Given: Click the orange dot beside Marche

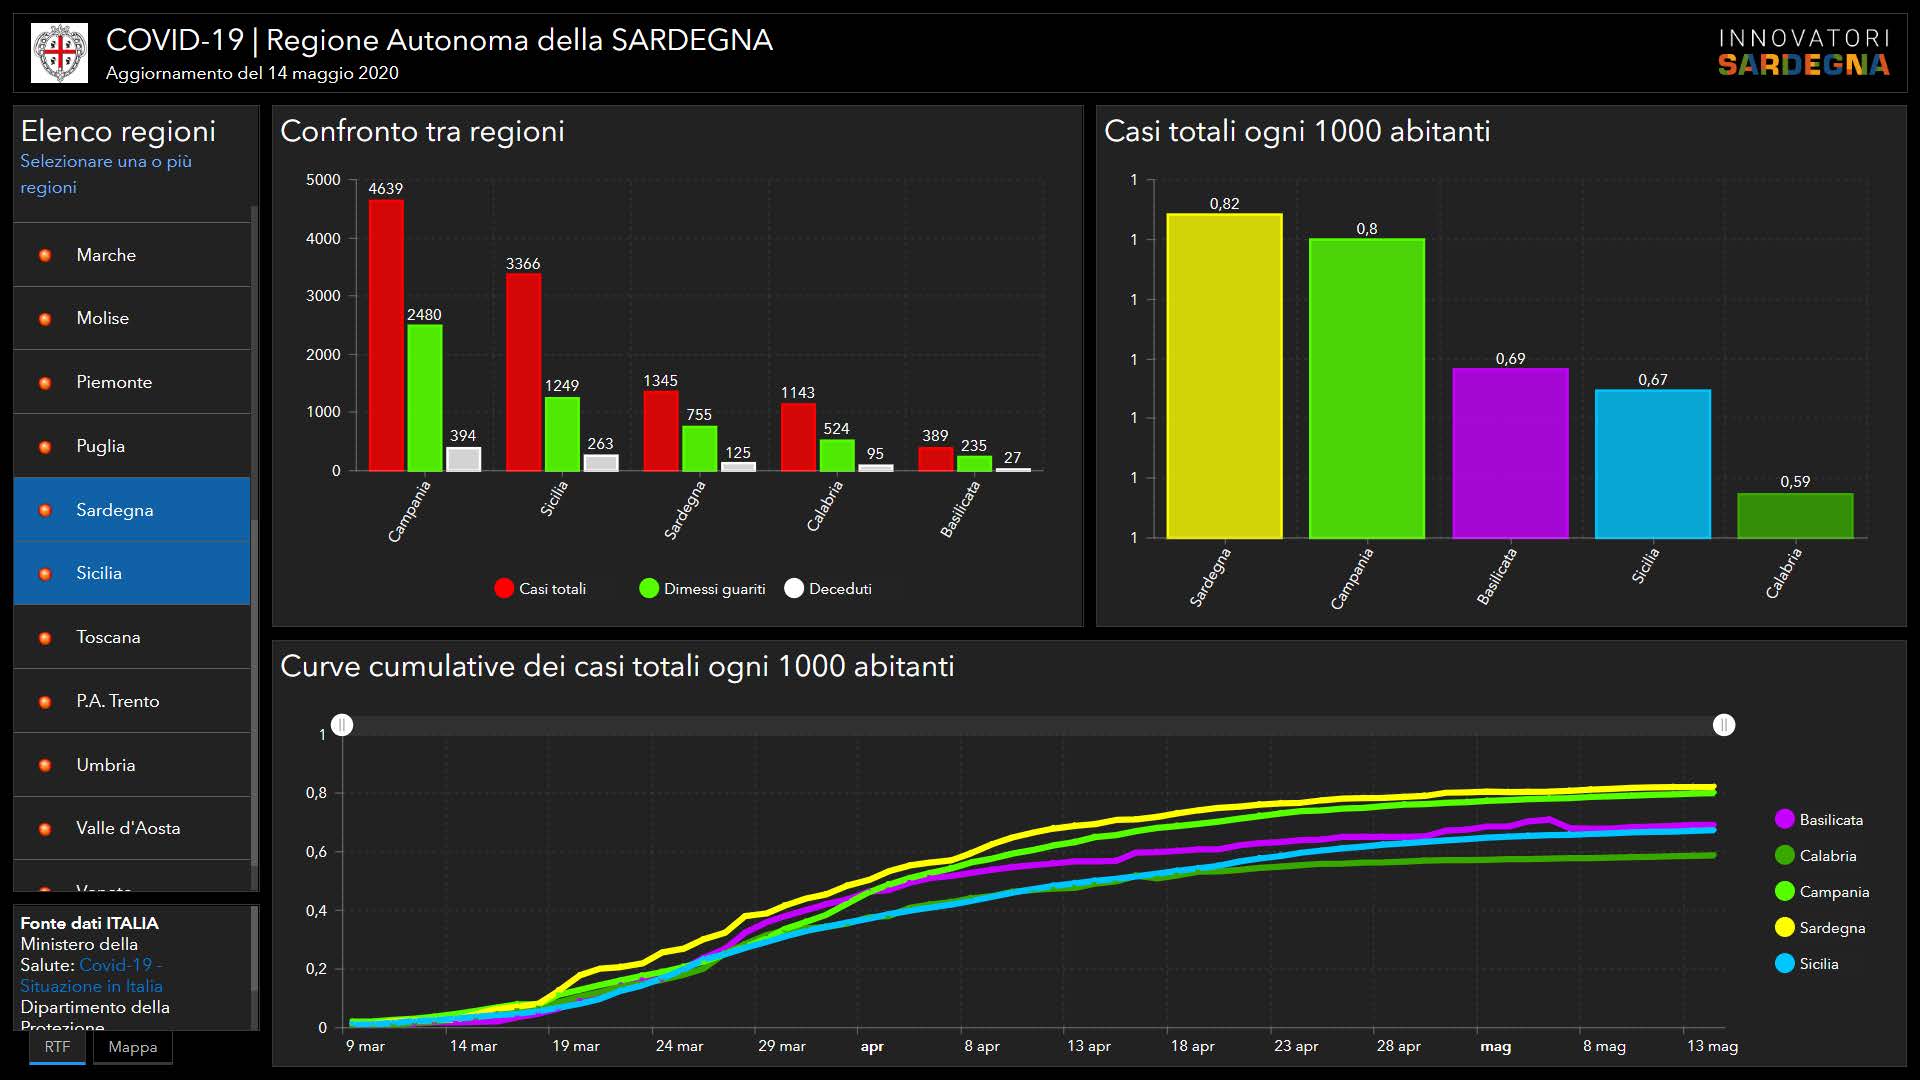Looking at the screenshot, I should tap(45, 255).
